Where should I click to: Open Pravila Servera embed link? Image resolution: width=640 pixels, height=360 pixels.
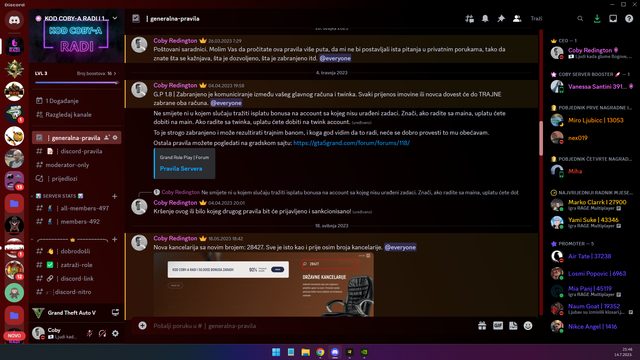181,169
